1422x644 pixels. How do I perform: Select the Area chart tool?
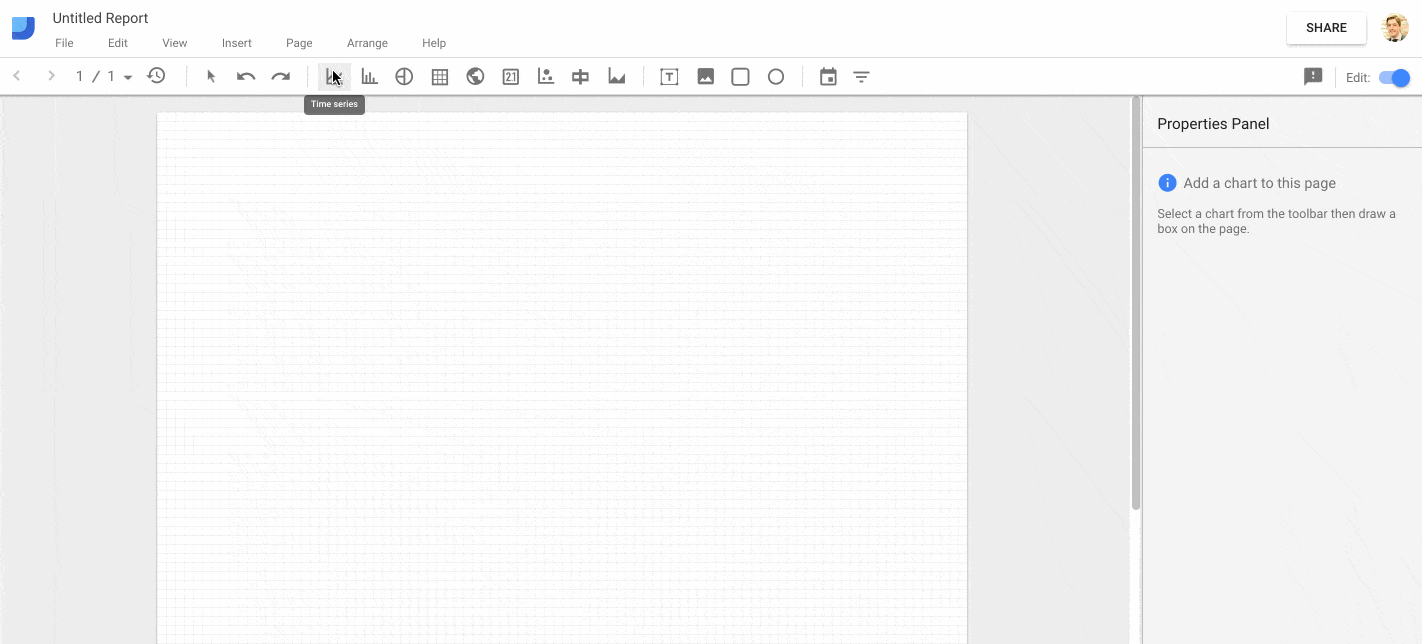pos(616,76)
